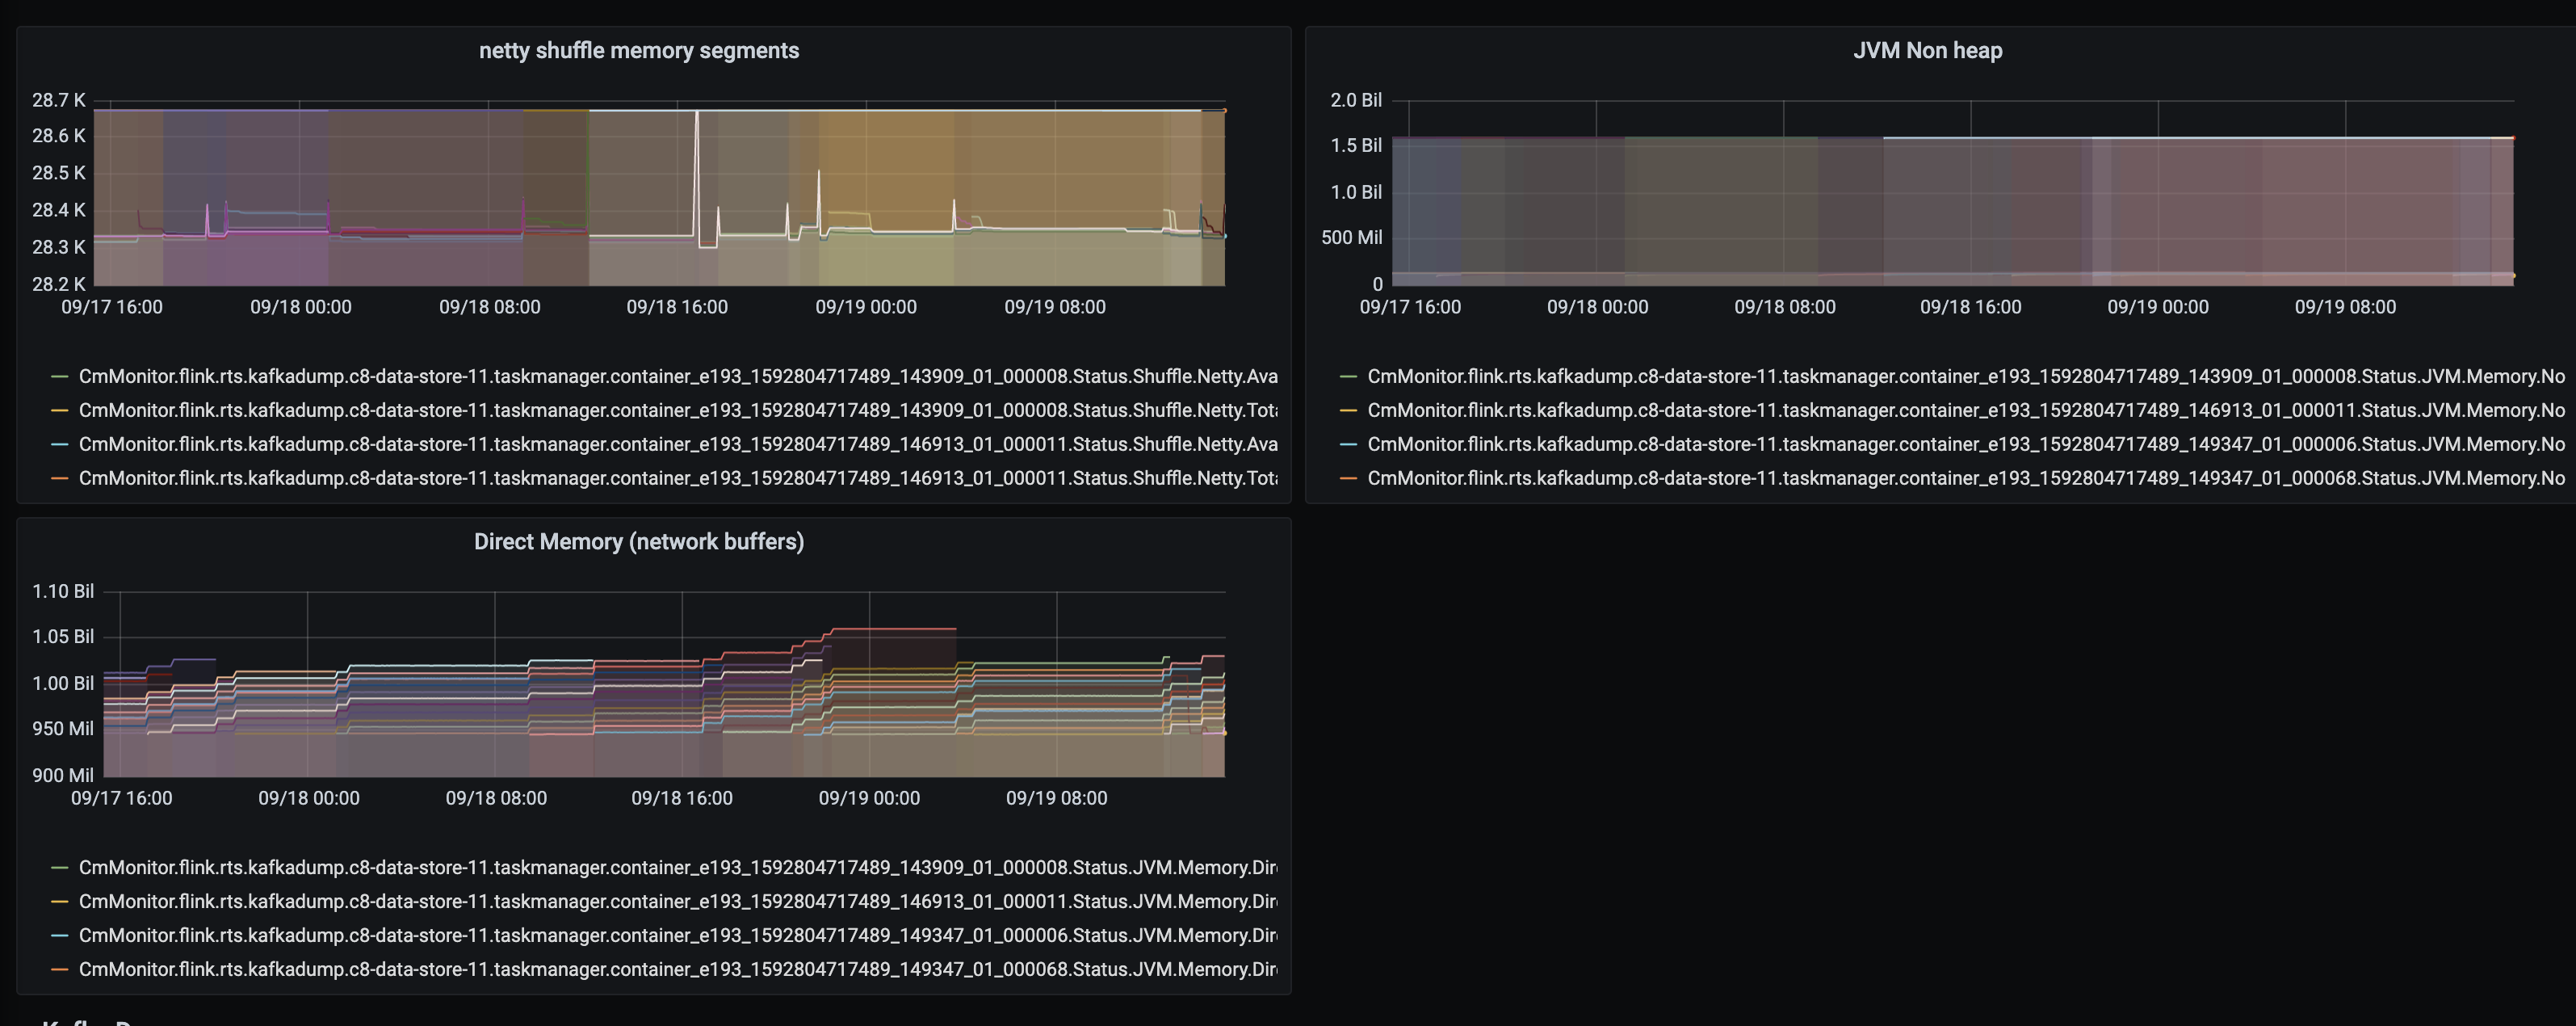Select Direct Memory legend entry container 146913_01_000011

coord(677,902)
